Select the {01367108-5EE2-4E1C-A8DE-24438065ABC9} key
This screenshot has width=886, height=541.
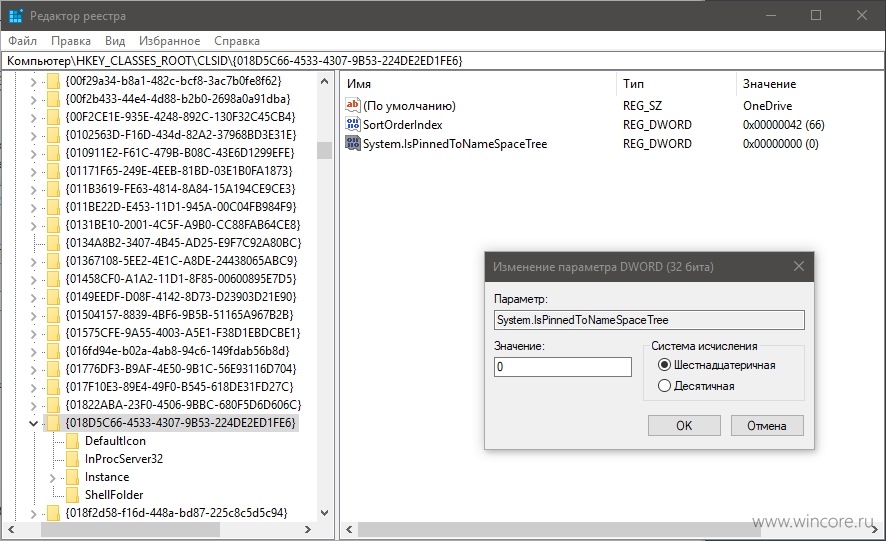point(181,261)
